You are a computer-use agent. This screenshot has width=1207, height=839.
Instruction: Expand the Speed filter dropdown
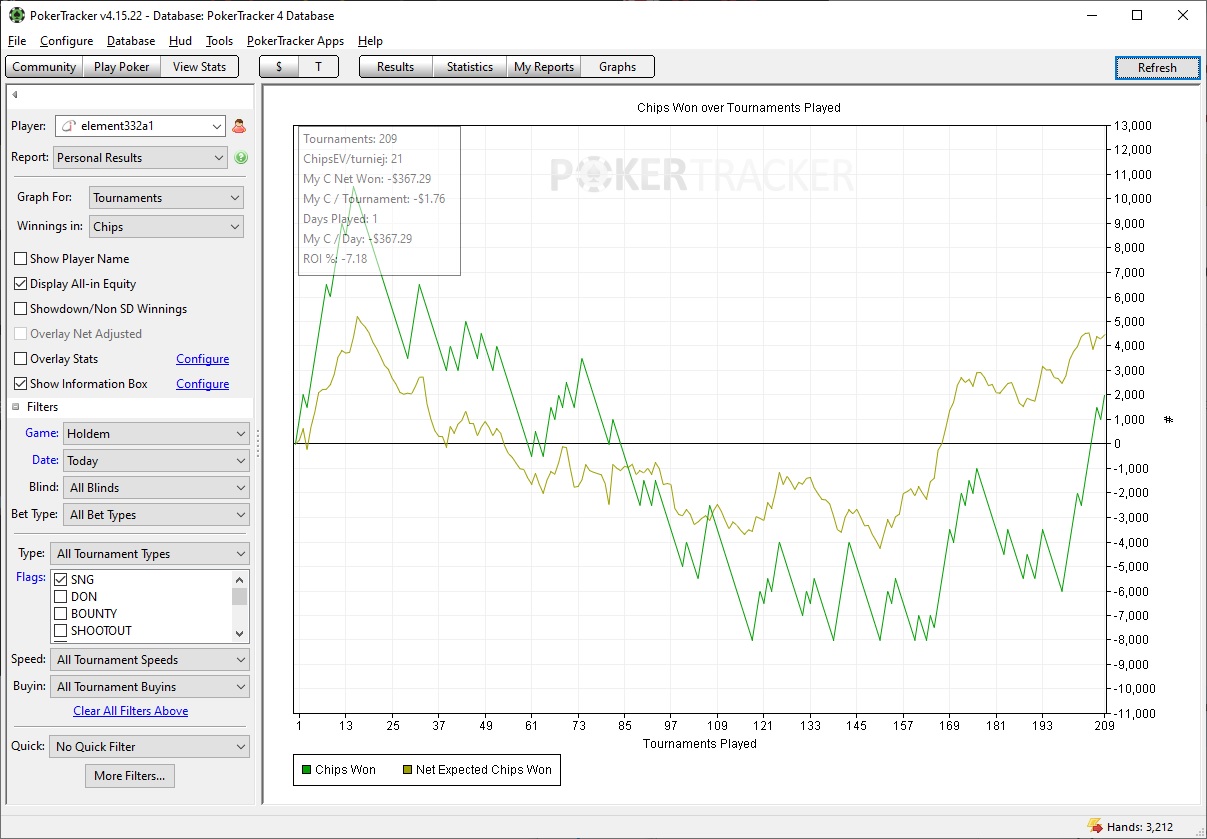(x=150, y=660)
